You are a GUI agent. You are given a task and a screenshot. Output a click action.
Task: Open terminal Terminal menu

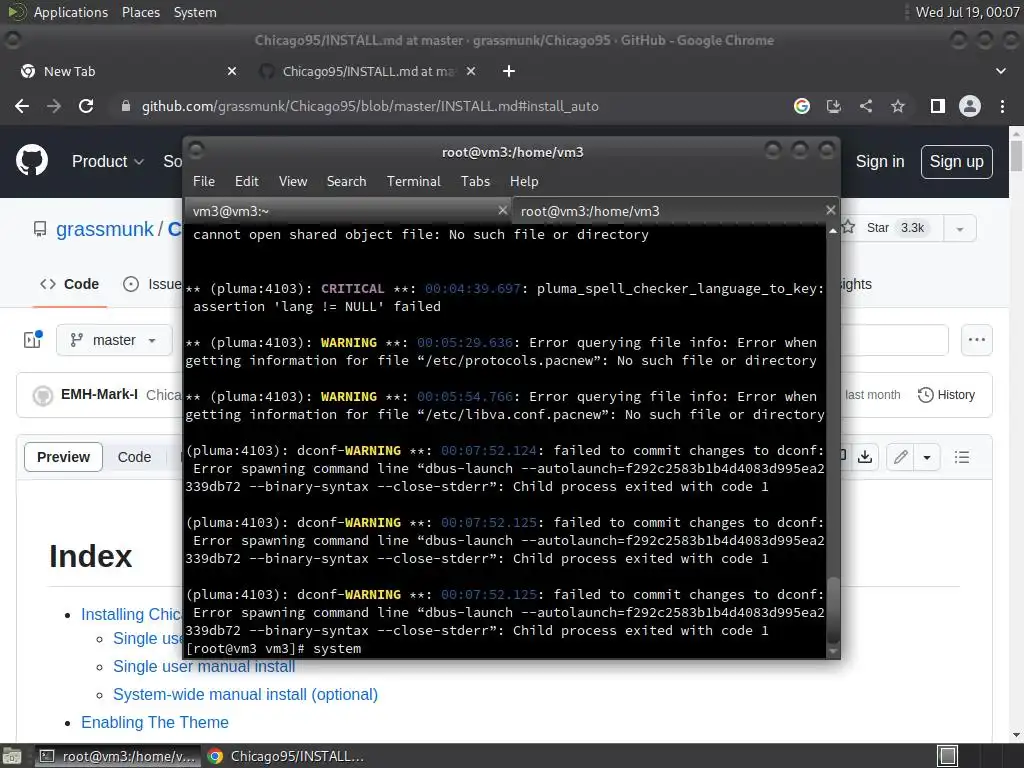pyautogui.click(x=413, y=182)
